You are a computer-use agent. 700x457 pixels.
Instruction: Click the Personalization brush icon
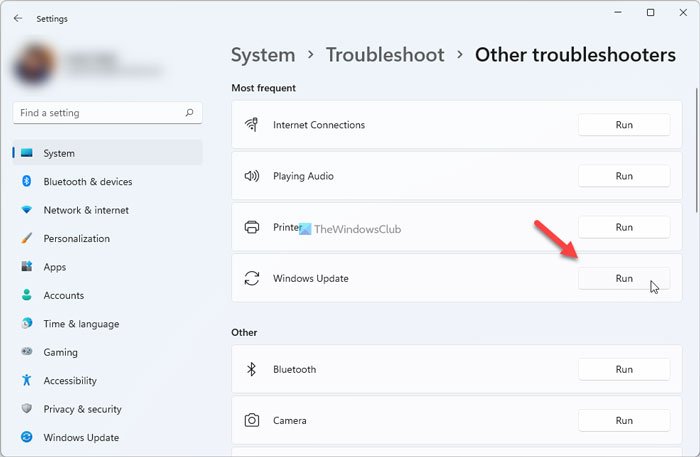click(x=26, y=239)
